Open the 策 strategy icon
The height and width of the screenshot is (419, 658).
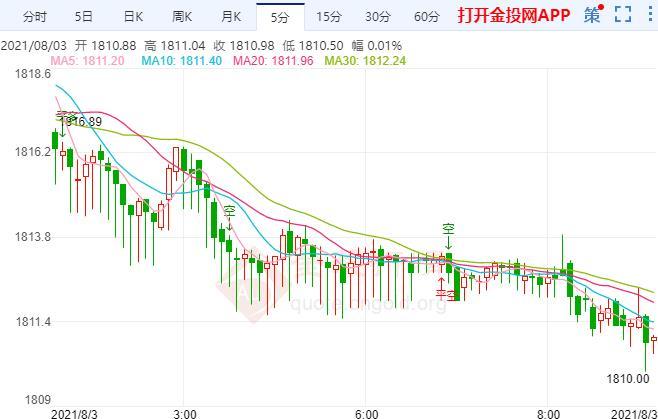(593, 15)
